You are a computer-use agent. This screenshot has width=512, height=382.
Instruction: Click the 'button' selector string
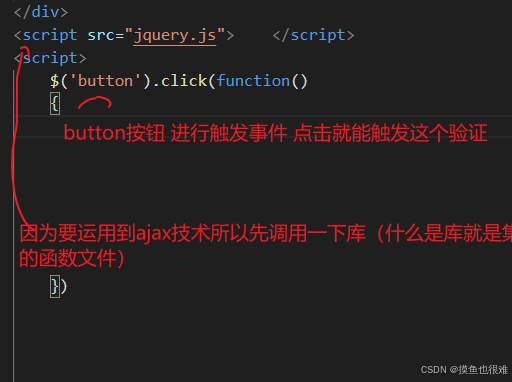click(x=105, y=81)
